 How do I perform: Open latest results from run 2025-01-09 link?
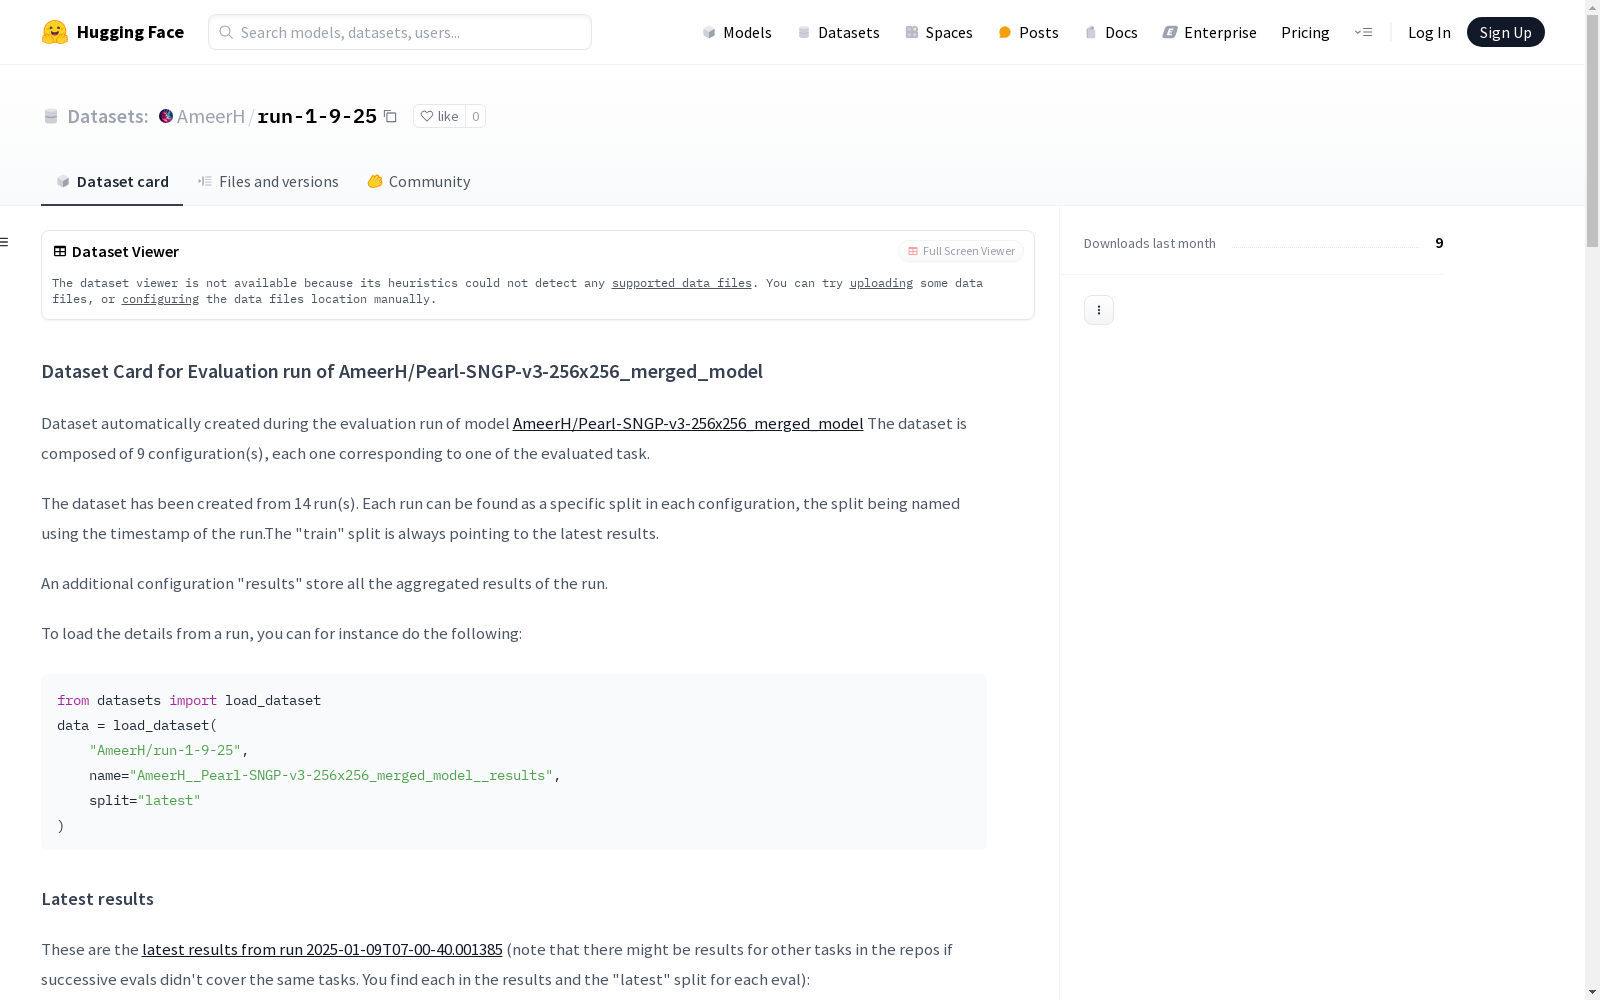pyautogui.click(x=322, y=949)
